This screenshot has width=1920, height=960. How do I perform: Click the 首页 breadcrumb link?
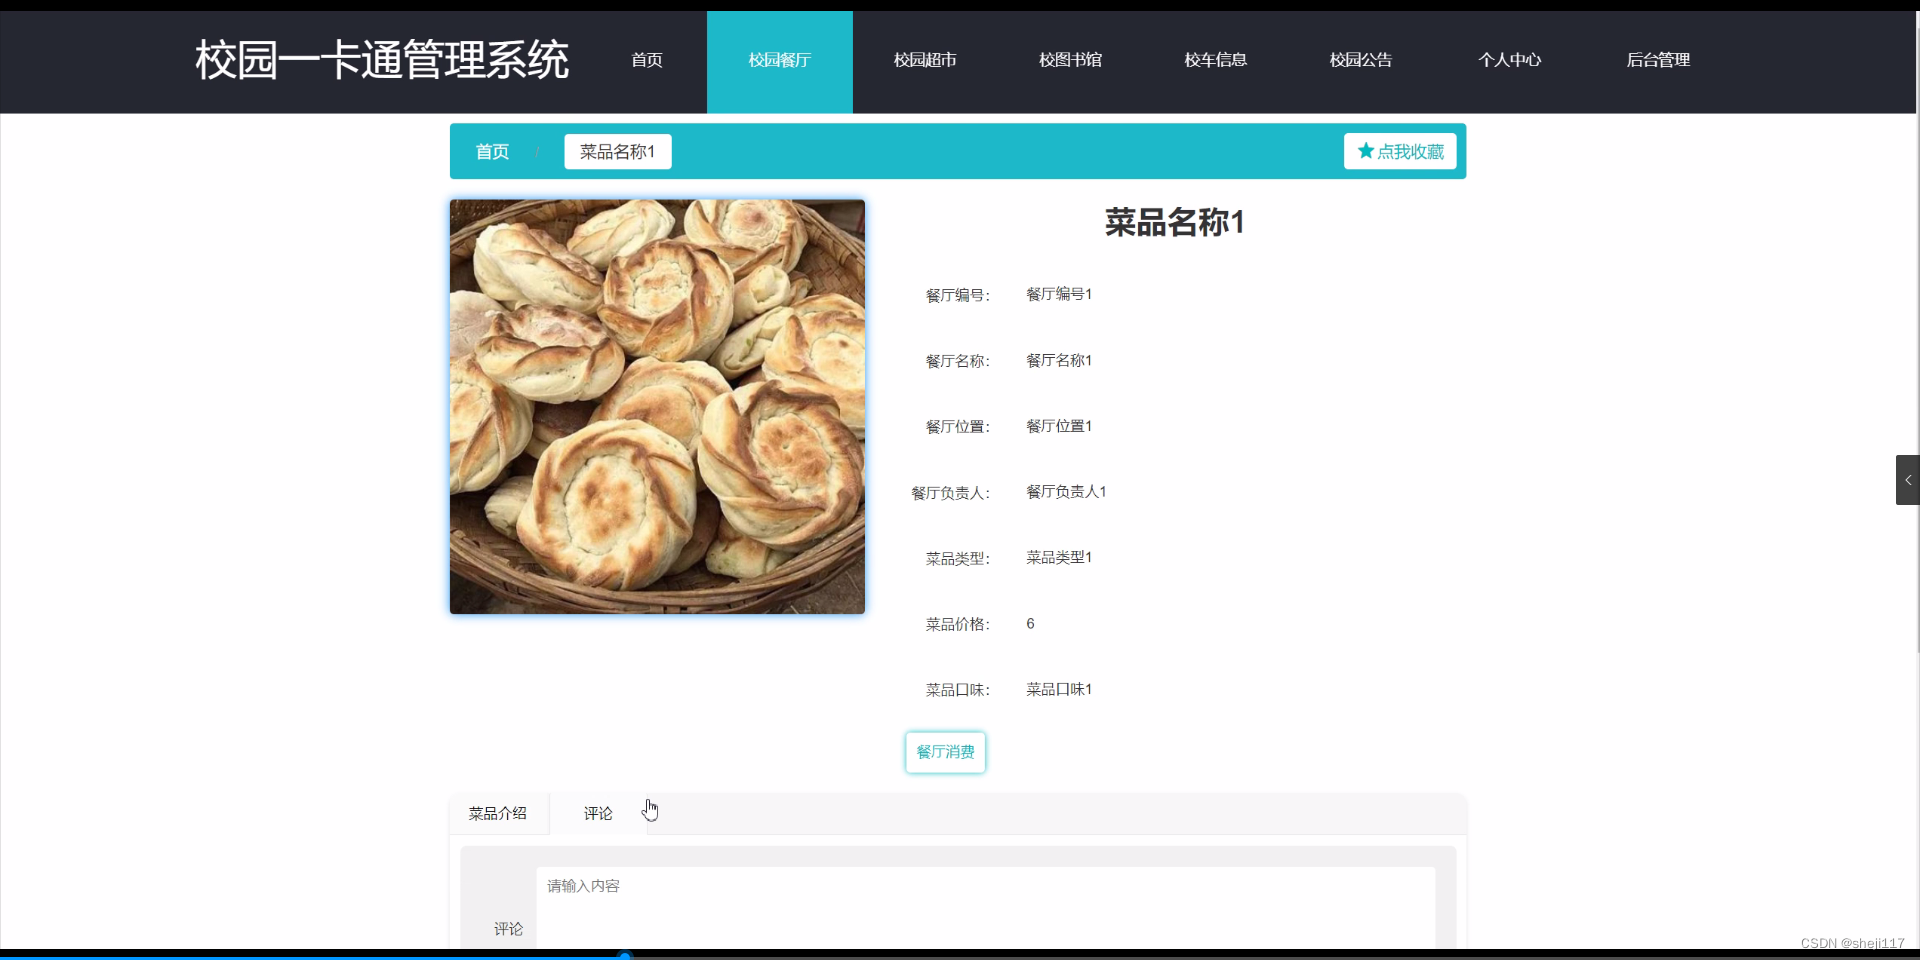(x=491, y=151)
